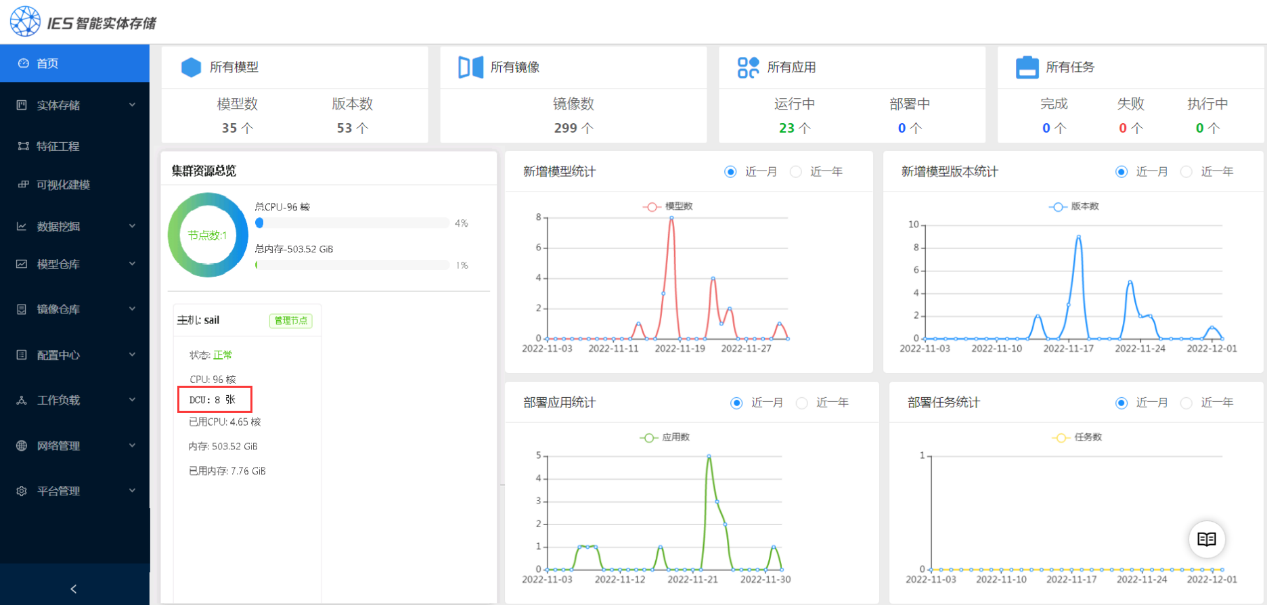Expand the 实体存储 sidebar menu
Viewport: 1267px width, 605px height.
(x=74, y=105)
